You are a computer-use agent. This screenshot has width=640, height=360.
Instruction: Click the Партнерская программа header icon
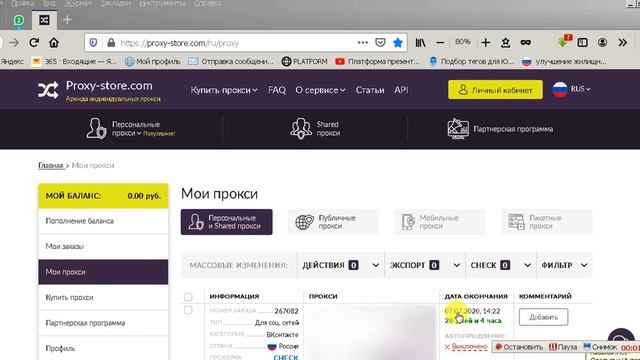[458, 129]
